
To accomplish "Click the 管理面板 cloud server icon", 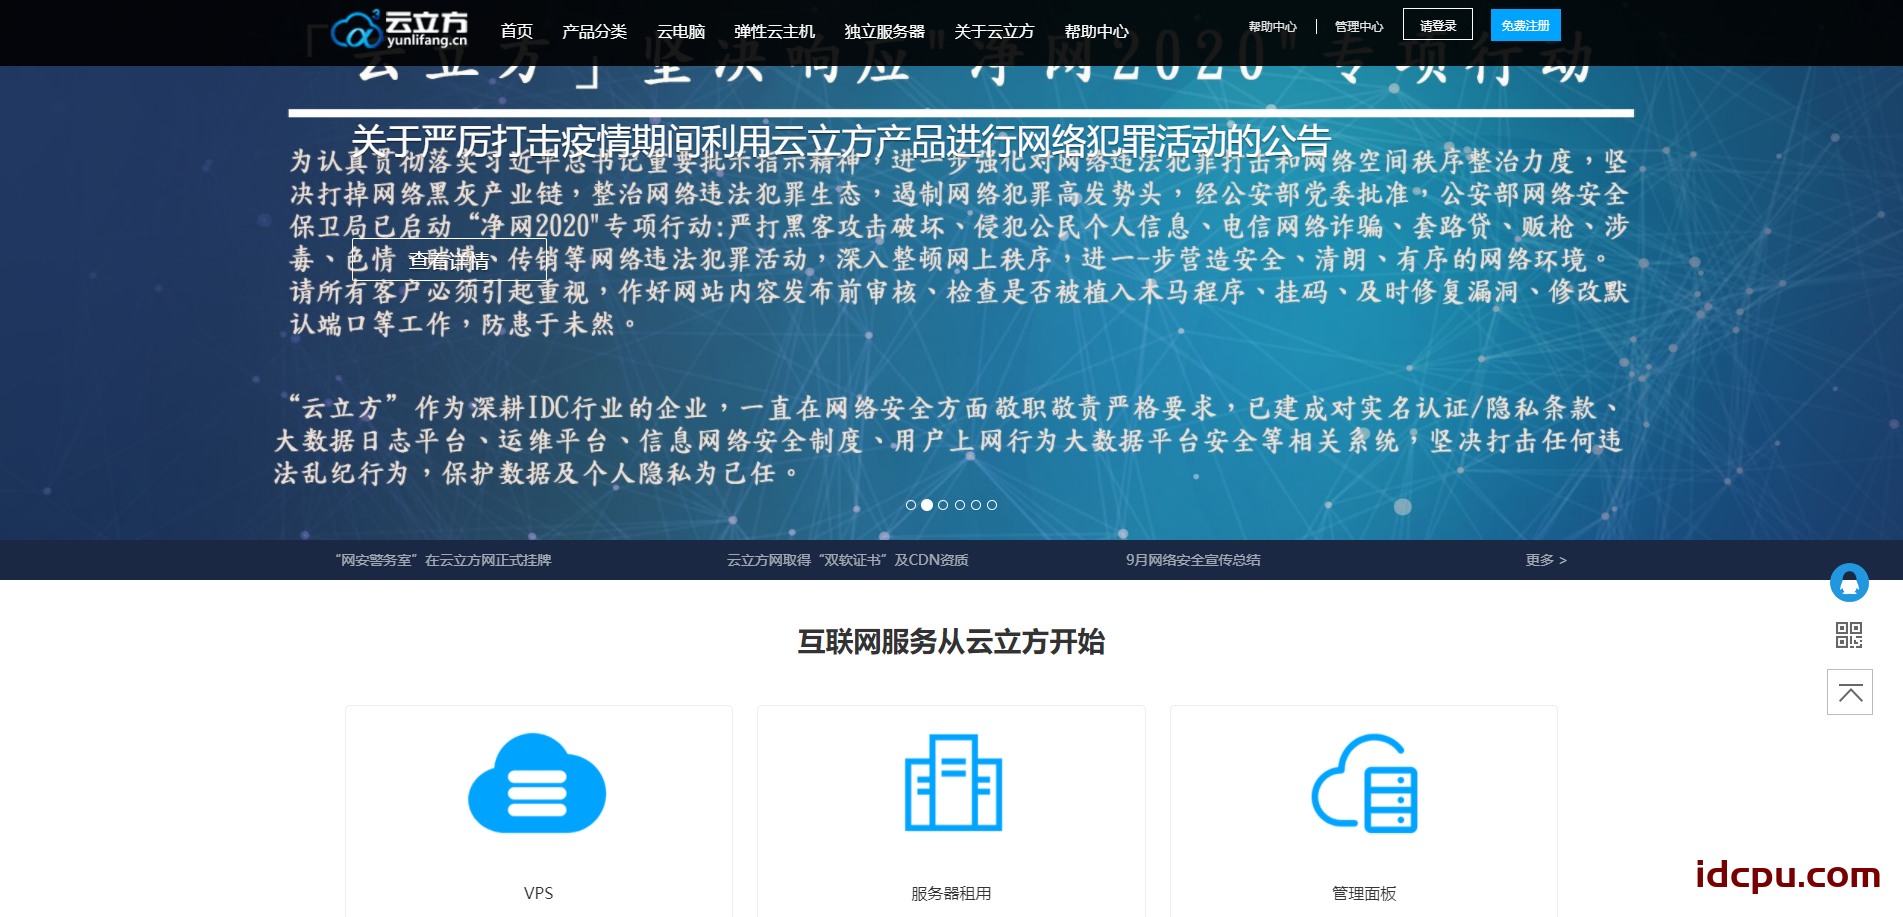I will (x=1365, y=783).
